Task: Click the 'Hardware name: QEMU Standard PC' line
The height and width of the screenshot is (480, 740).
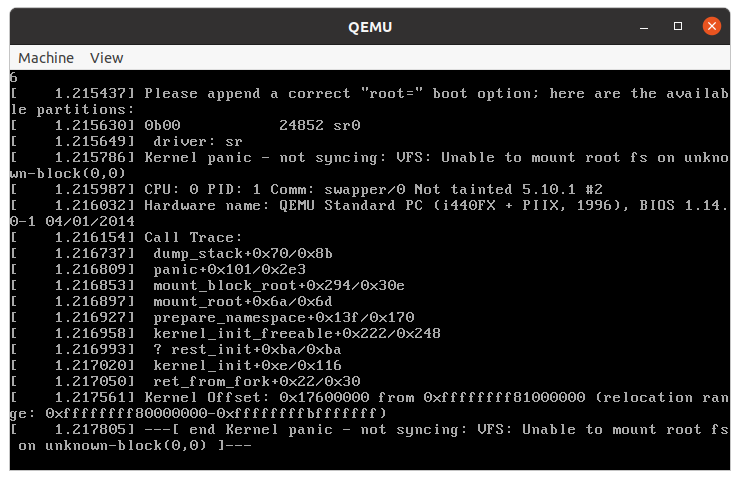Action: pyautogui.click(x=370, y=213)
